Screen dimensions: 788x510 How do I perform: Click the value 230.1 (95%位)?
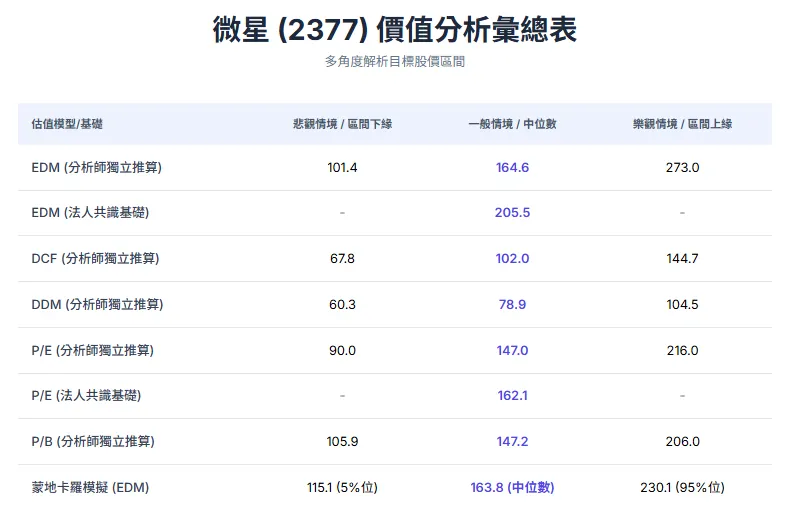tap(682, 487)
